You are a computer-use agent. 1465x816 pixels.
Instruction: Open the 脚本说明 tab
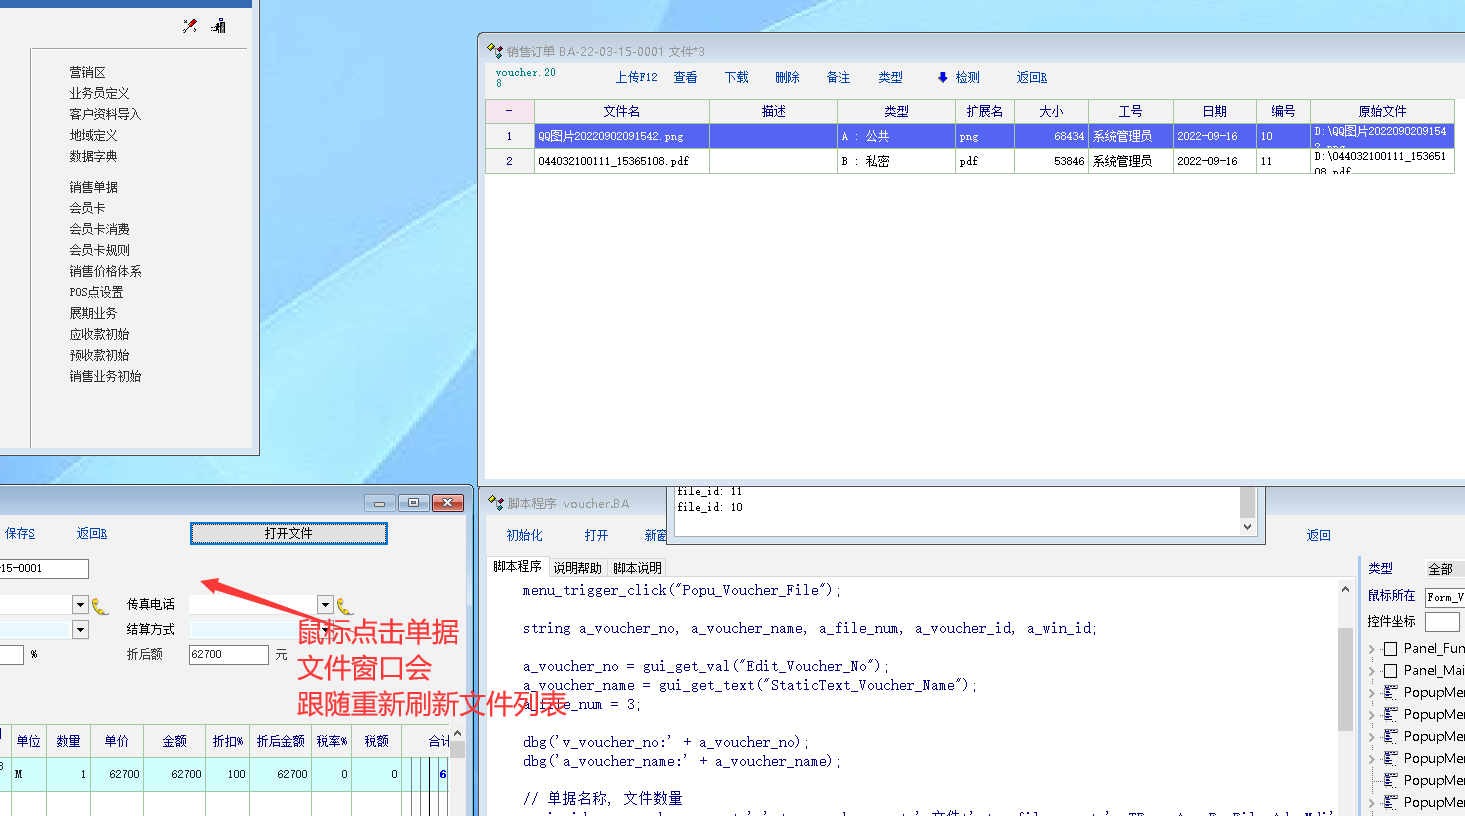(x=637, y=568)
